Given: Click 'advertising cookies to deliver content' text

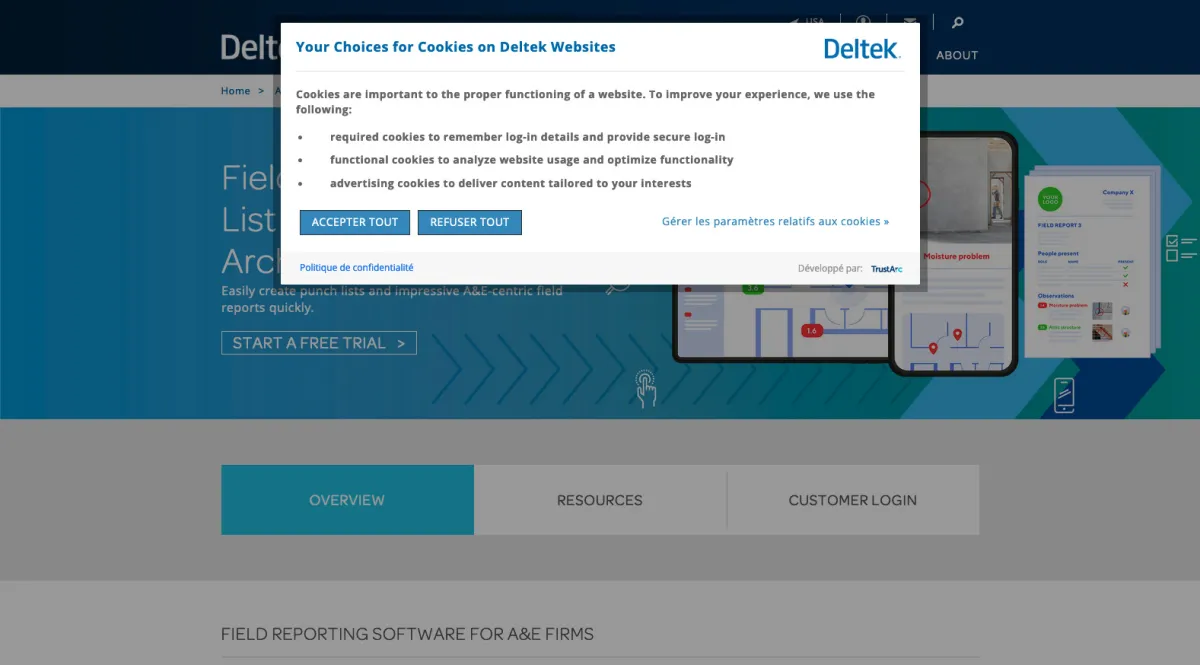Looking at the screenshot, I should pyautogui.click(x=510, y=184).
